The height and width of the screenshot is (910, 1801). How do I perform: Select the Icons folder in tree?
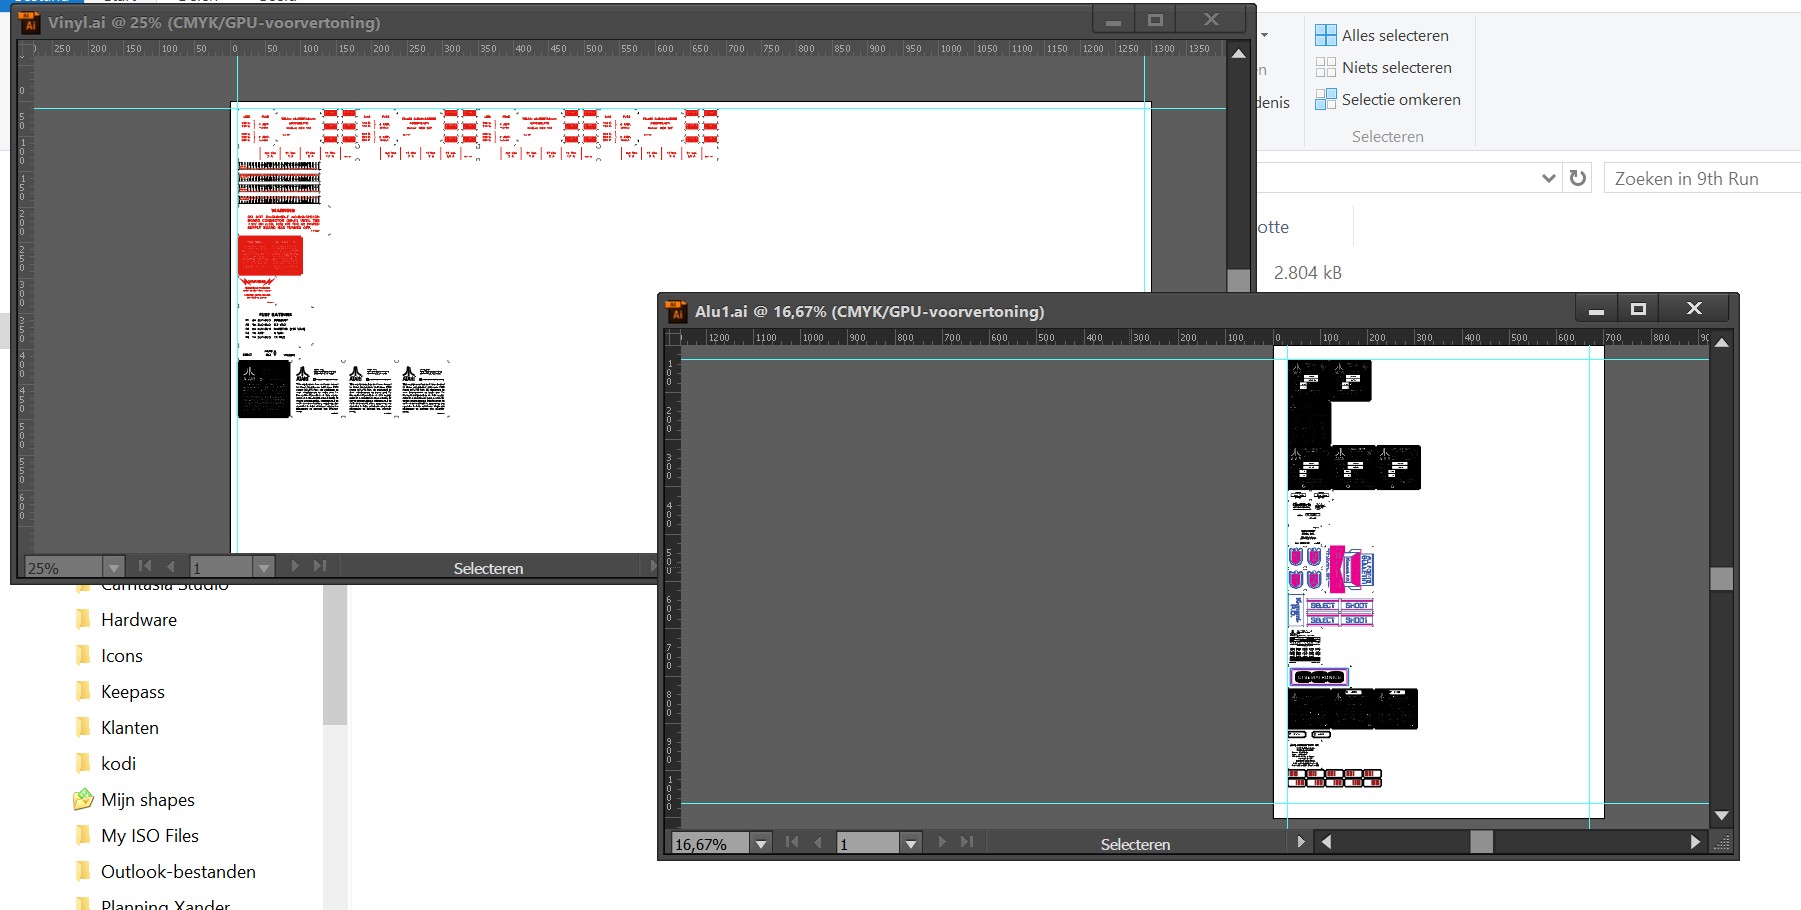[x=122, y=656]
